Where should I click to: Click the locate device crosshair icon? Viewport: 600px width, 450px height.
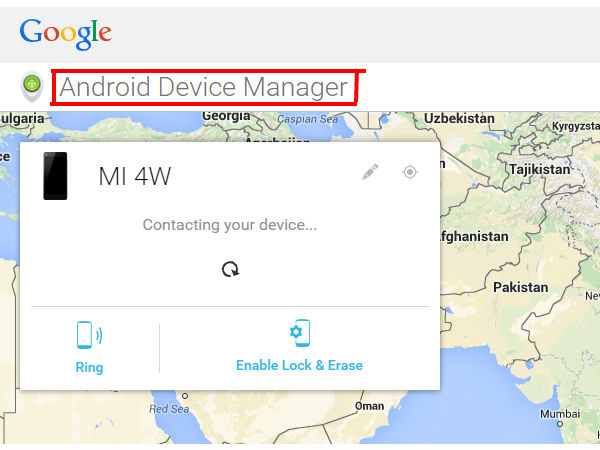[x=410, y=172]
